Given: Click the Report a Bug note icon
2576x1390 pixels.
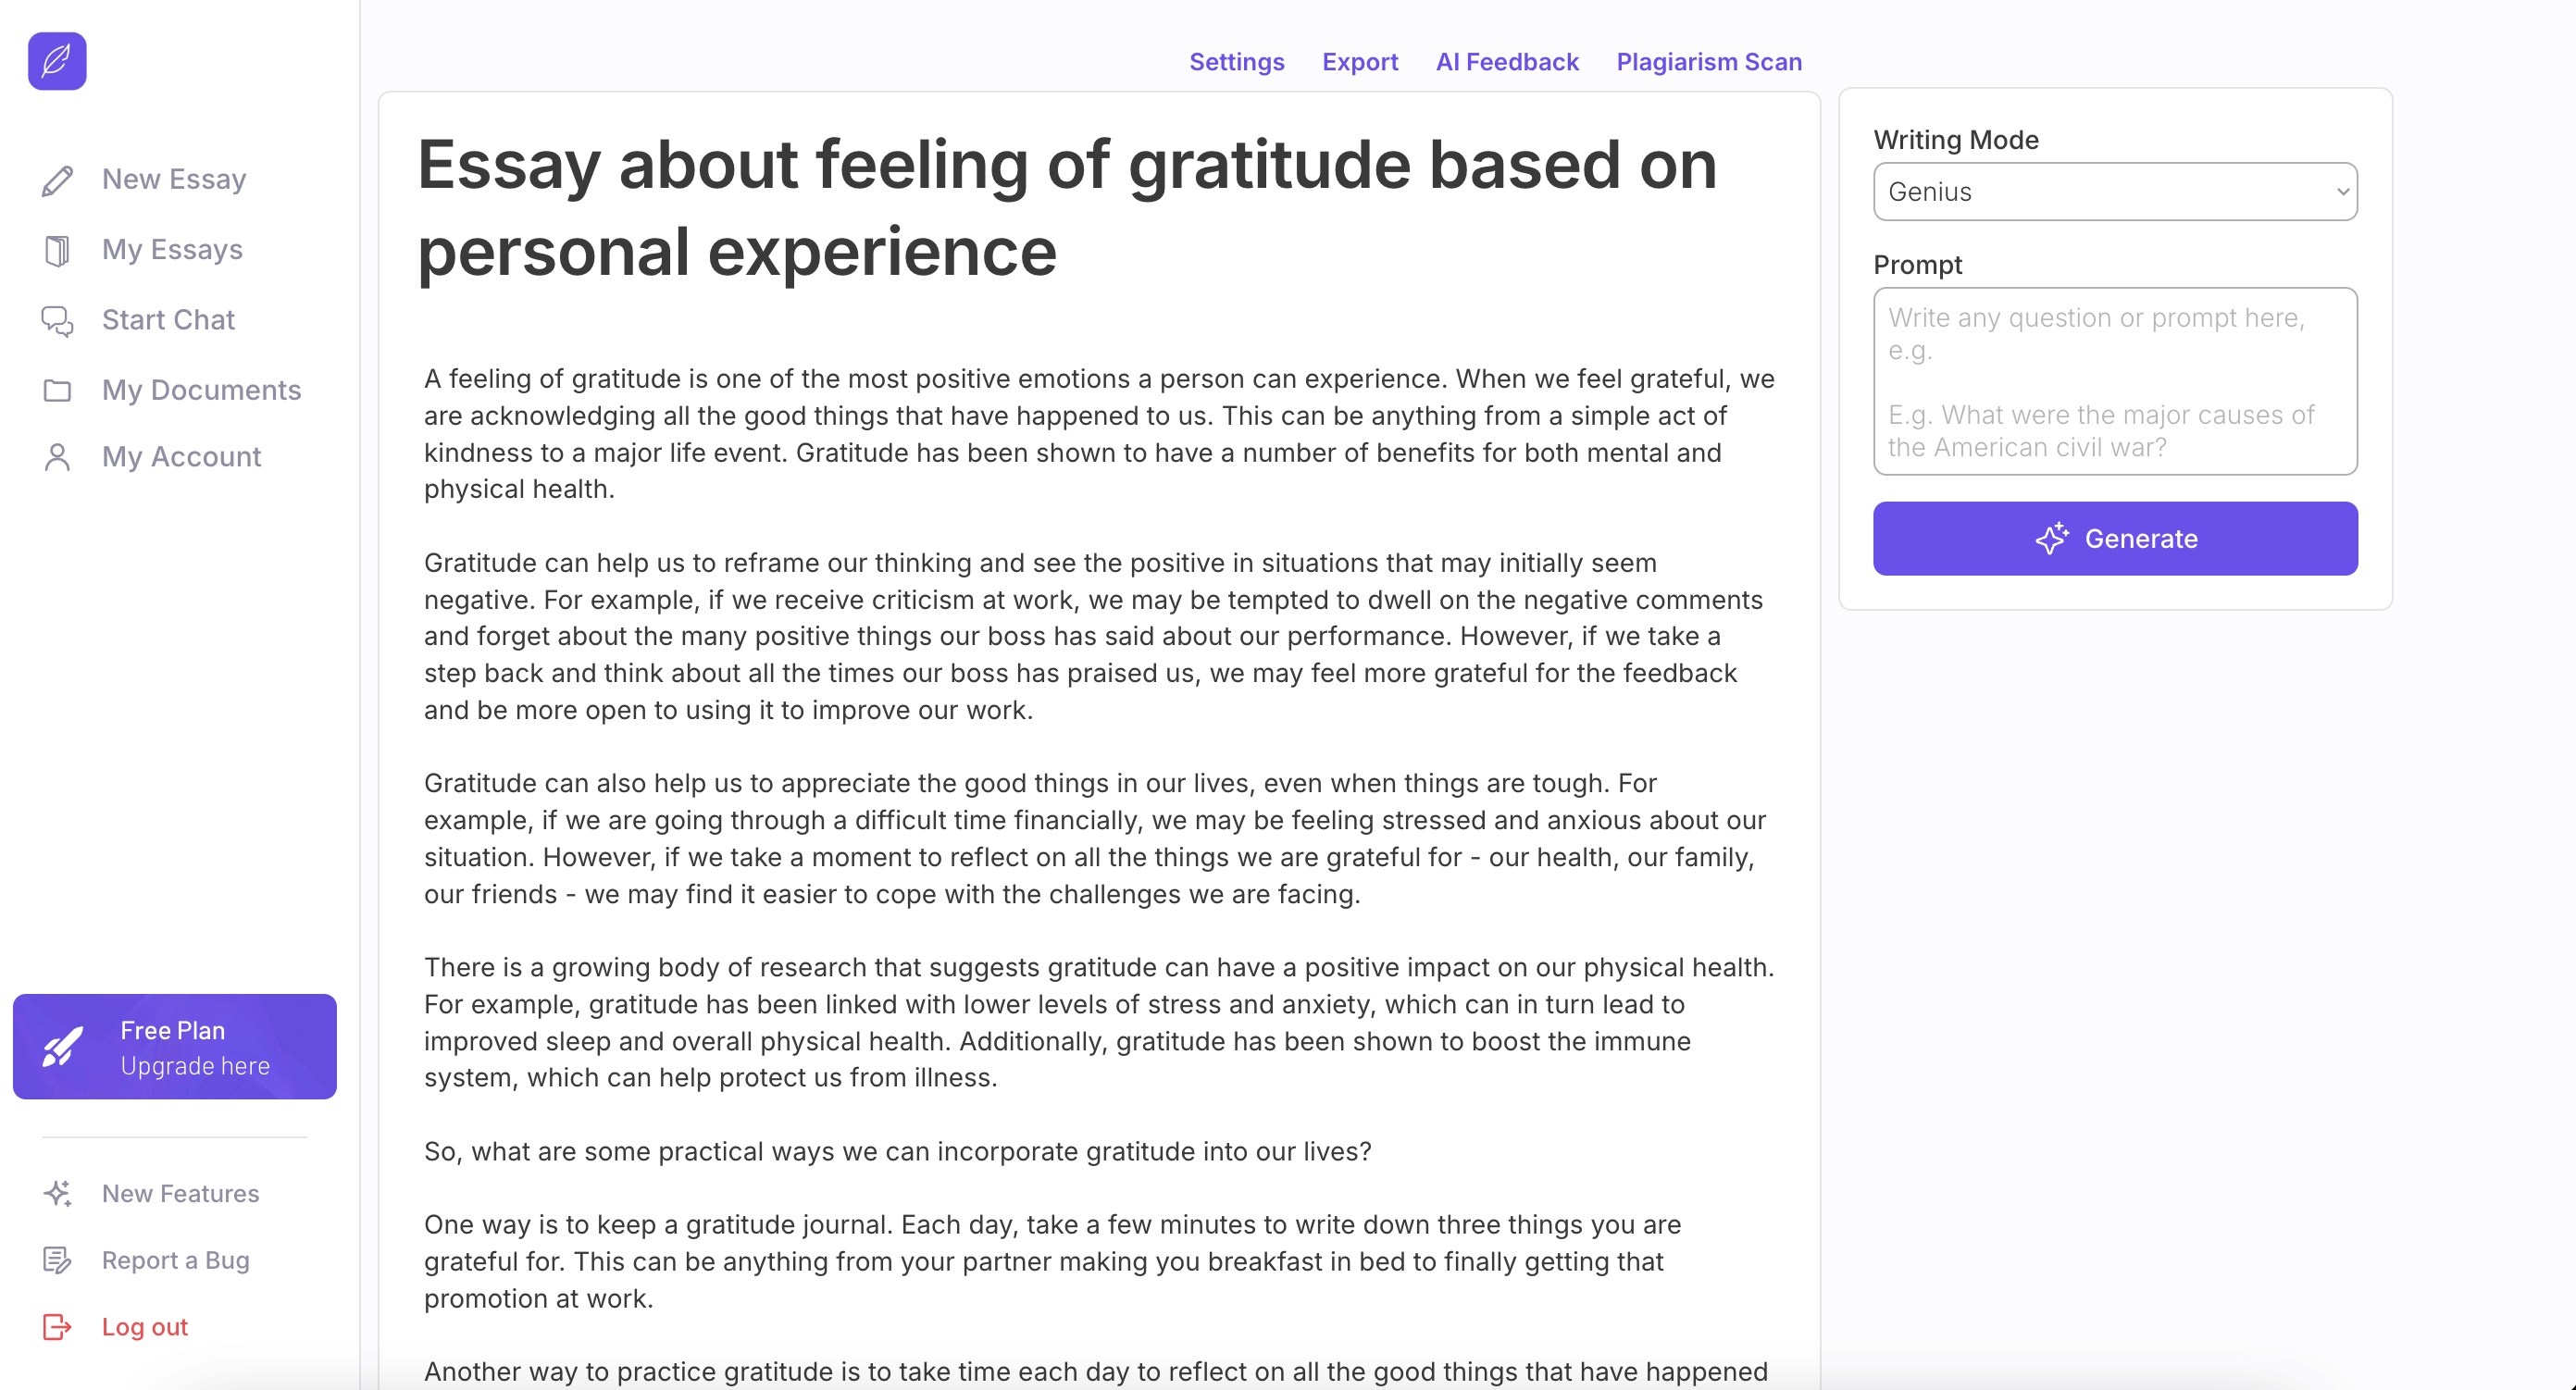Looking at the screenshot, I should point(57,1260).
